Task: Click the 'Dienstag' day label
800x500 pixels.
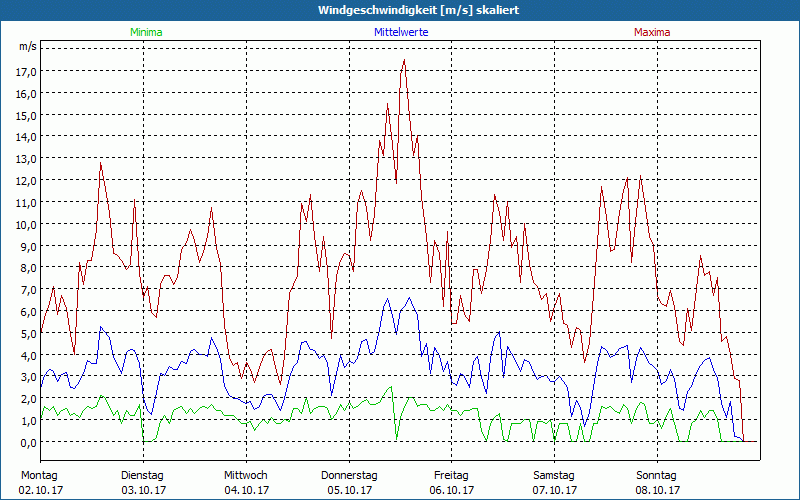Action: (142, 476)
